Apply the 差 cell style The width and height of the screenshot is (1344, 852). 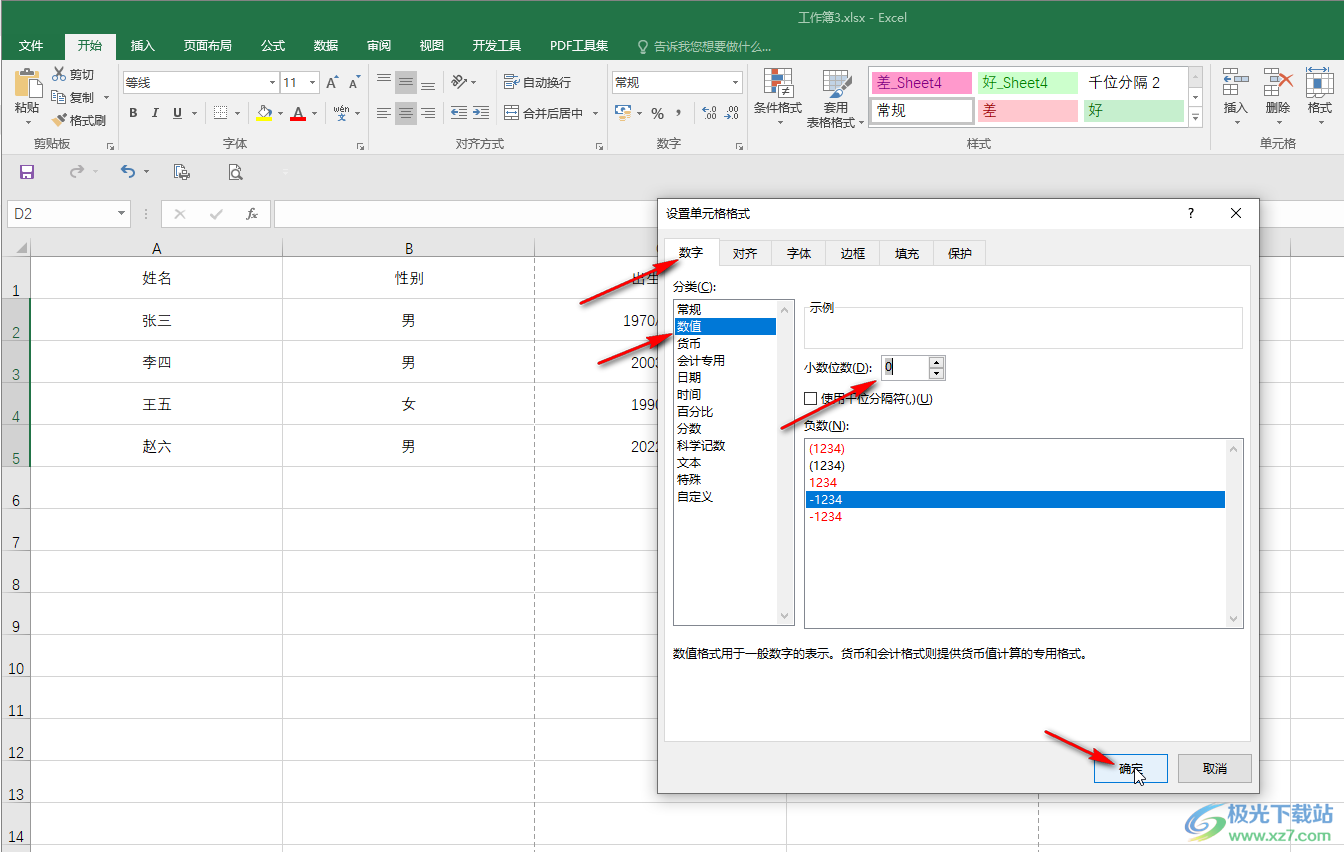(x=1028, y=111)
